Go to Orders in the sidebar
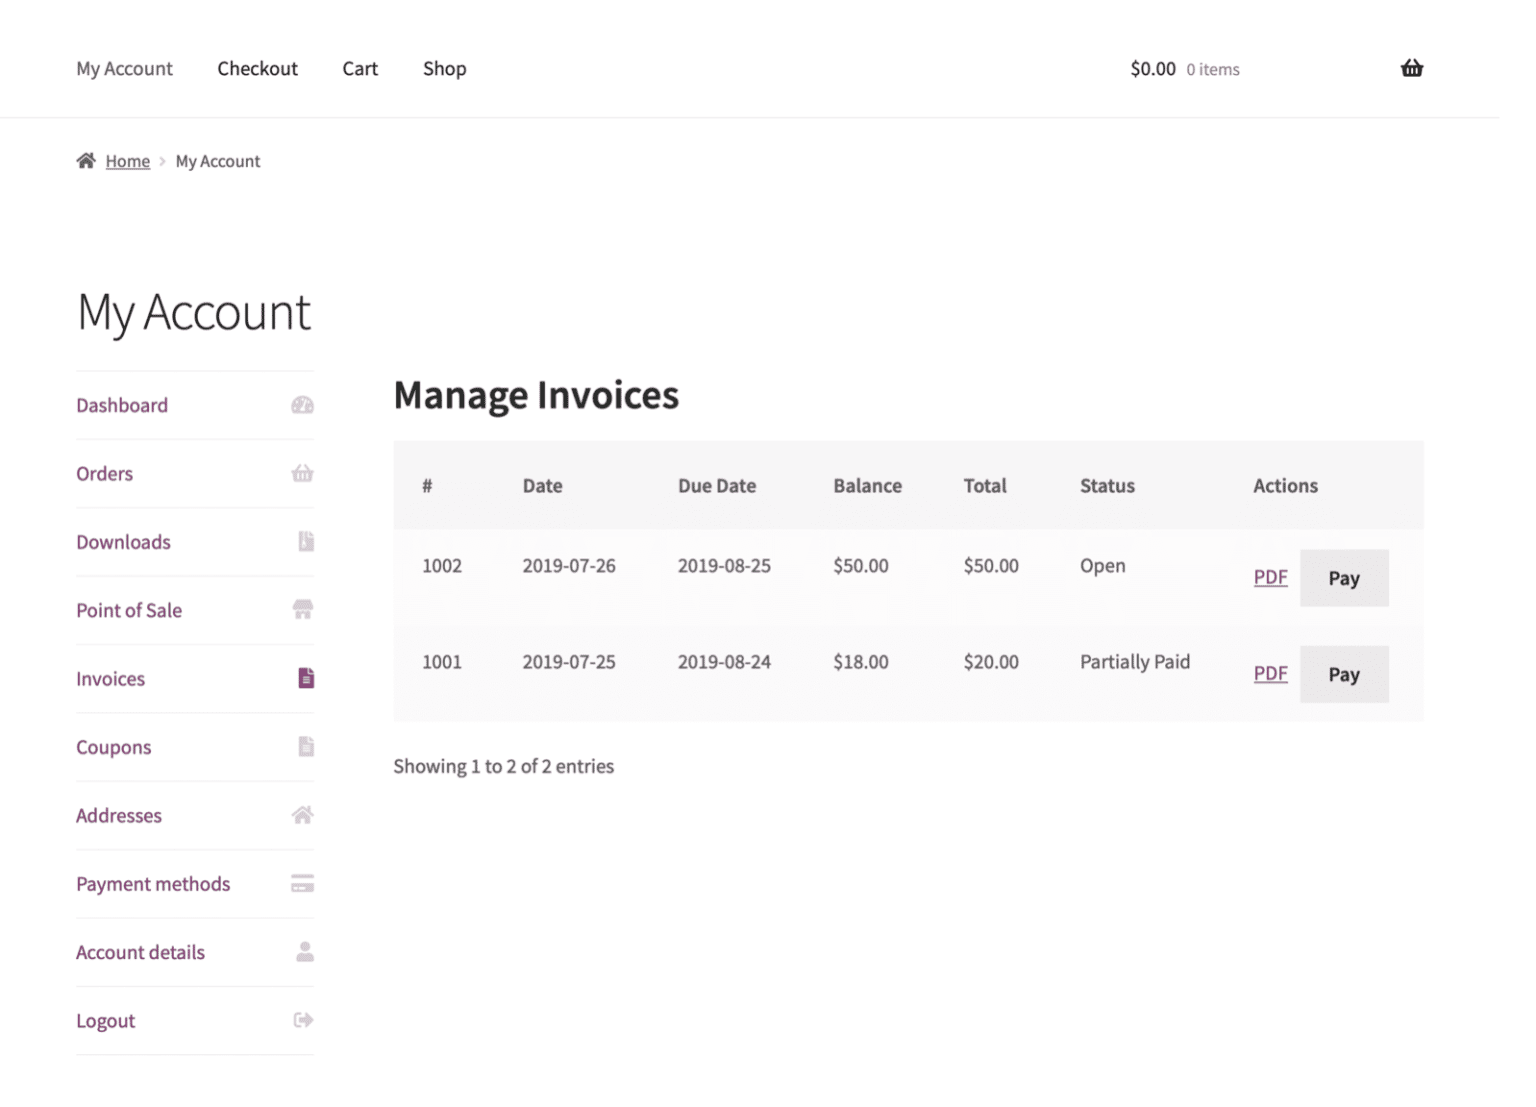Viewport: 1536px width, 1107px height. pyautogui.click(x=104, y=473)
